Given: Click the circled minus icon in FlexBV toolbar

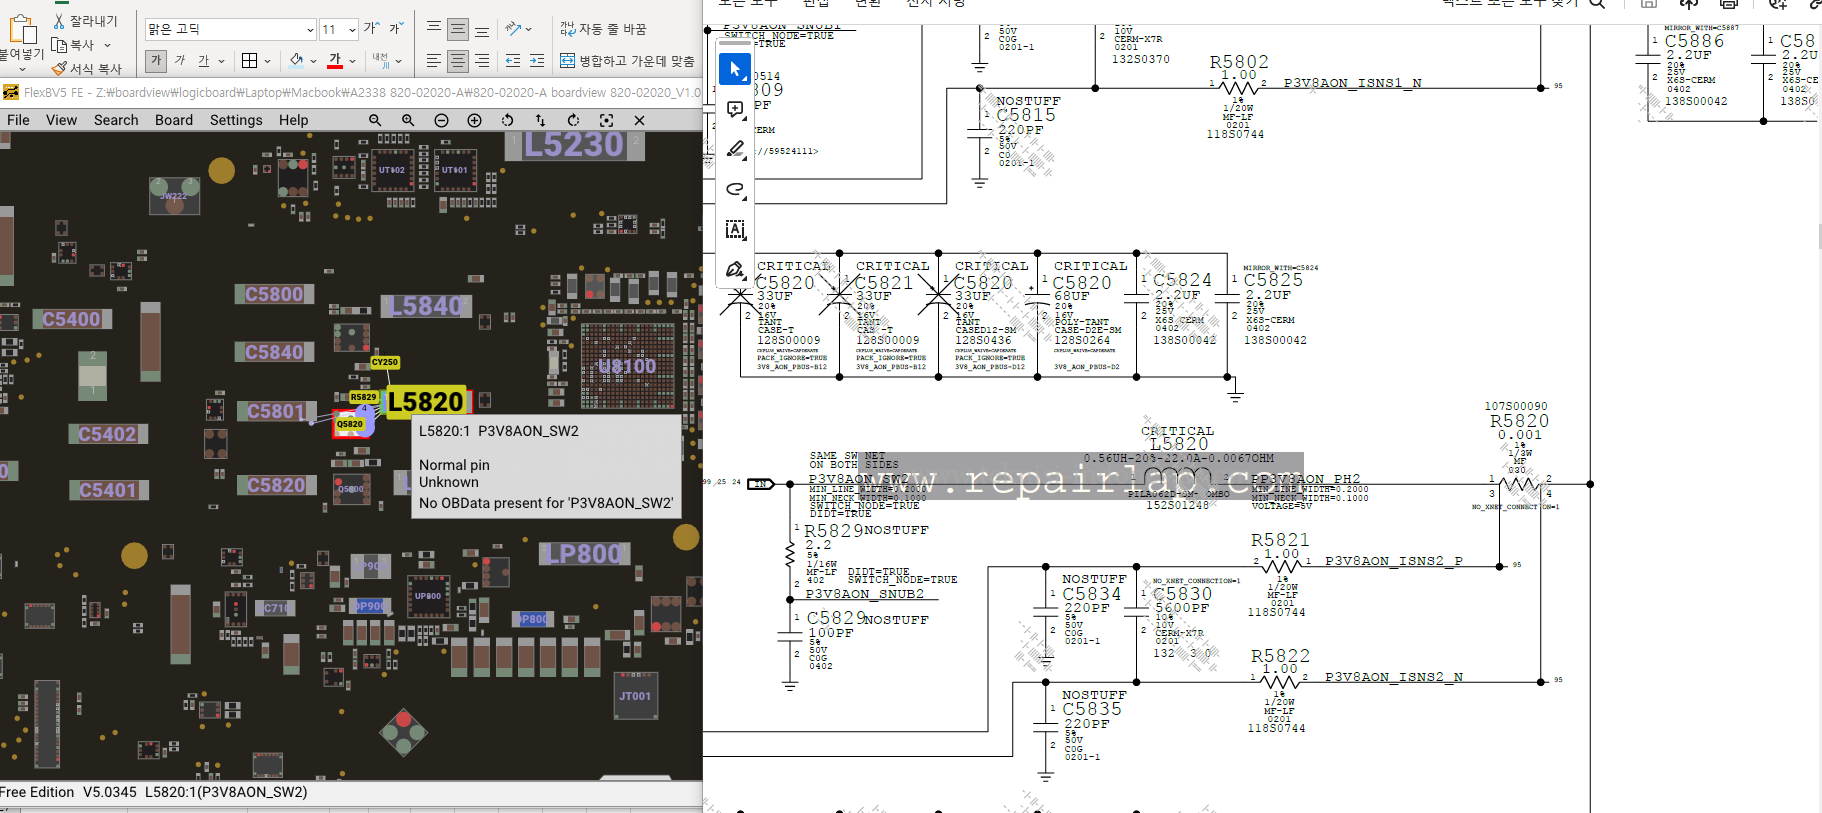Looking at the screenshot, I should [441, 120].
